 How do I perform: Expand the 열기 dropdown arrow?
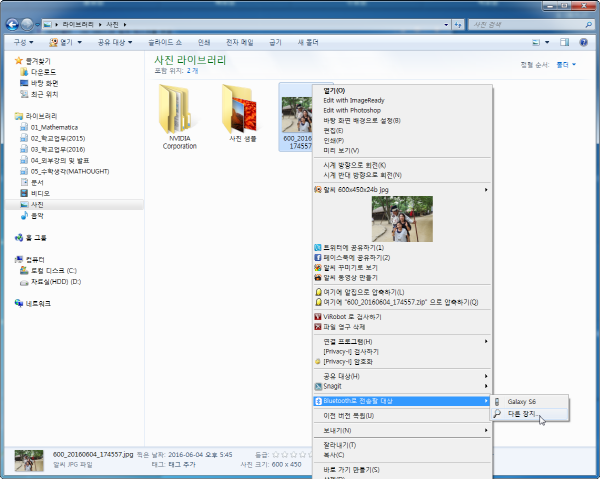pyautogui.click(x=80, y=42)
